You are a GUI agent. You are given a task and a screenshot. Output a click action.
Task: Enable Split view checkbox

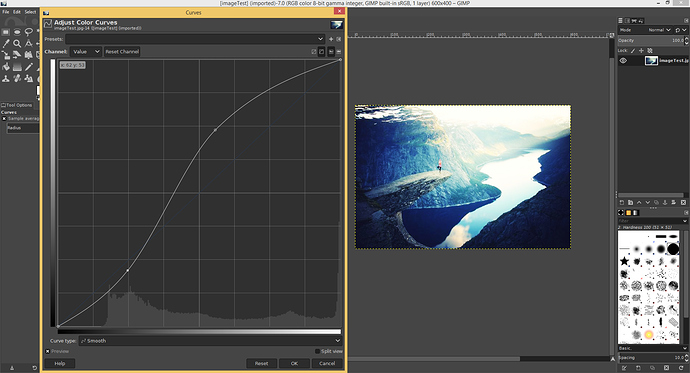click(x=317, y=351)
